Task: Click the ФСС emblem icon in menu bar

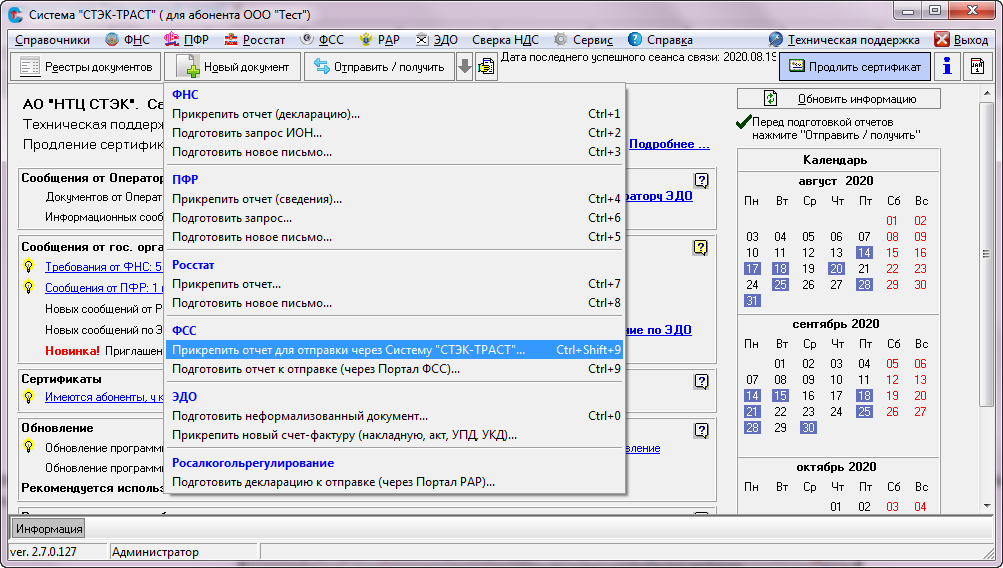Action: 307,40
